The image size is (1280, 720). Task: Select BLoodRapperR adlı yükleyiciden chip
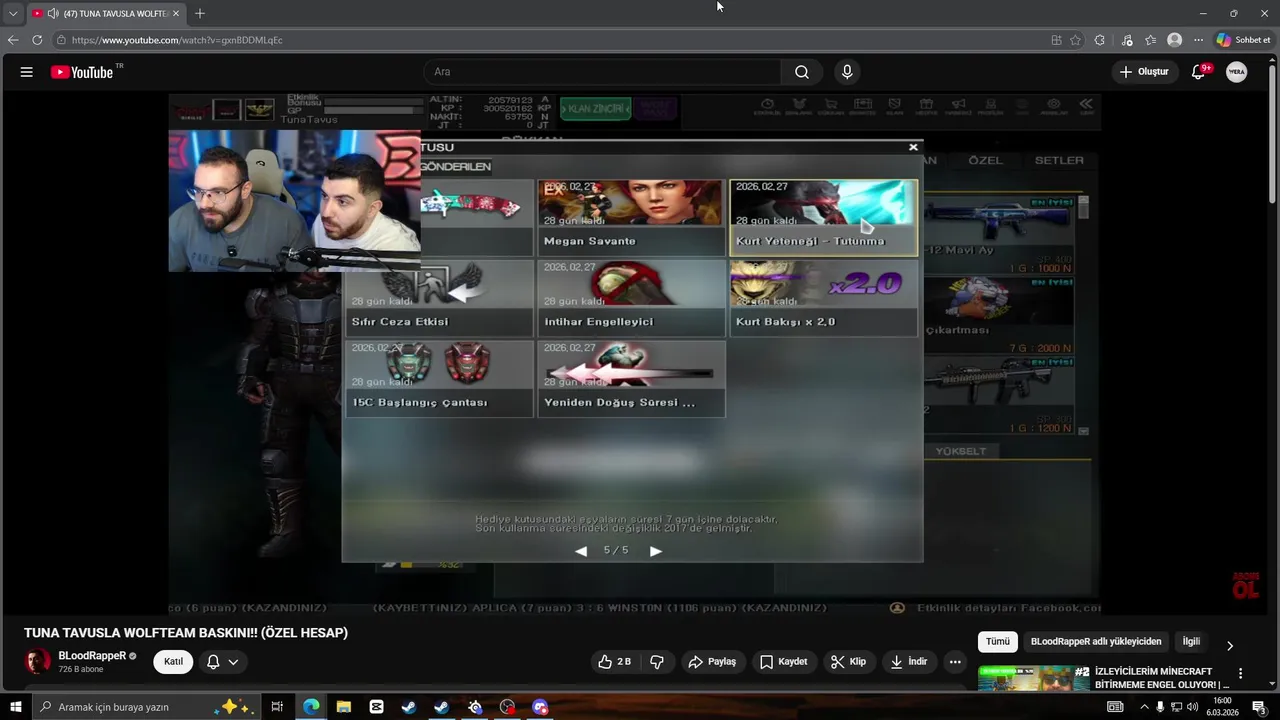(1096, 642)
